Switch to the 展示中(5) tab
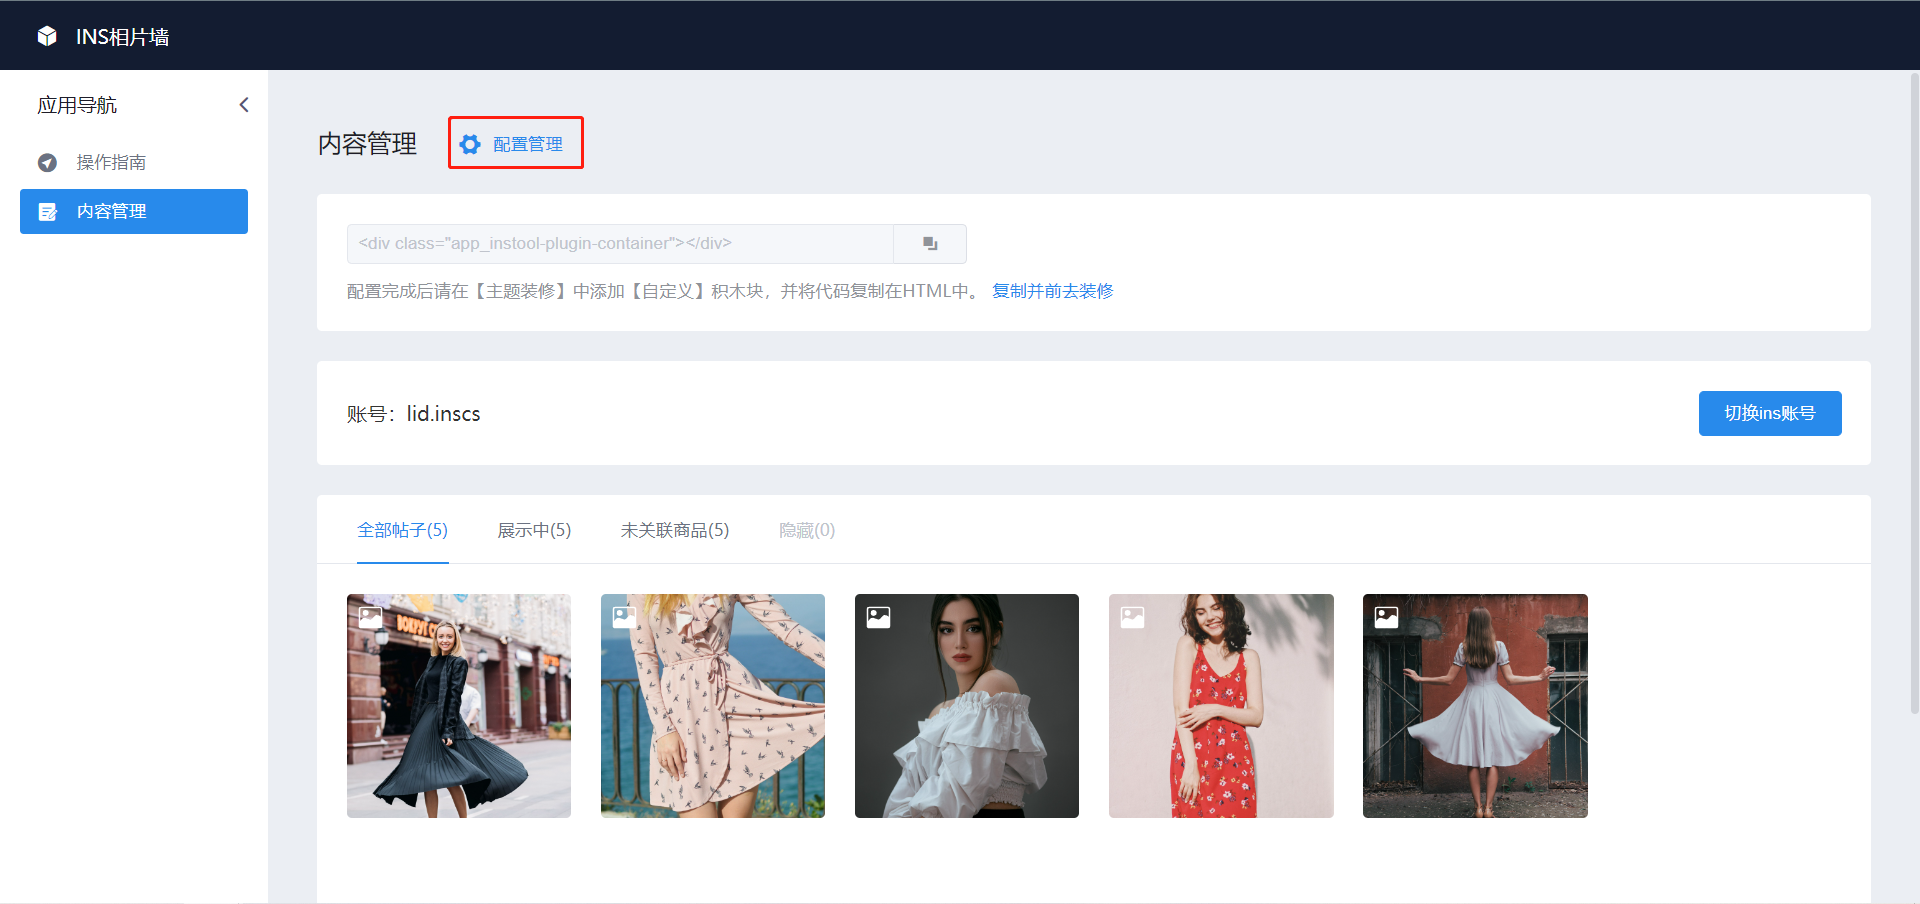 coord(534,530)
